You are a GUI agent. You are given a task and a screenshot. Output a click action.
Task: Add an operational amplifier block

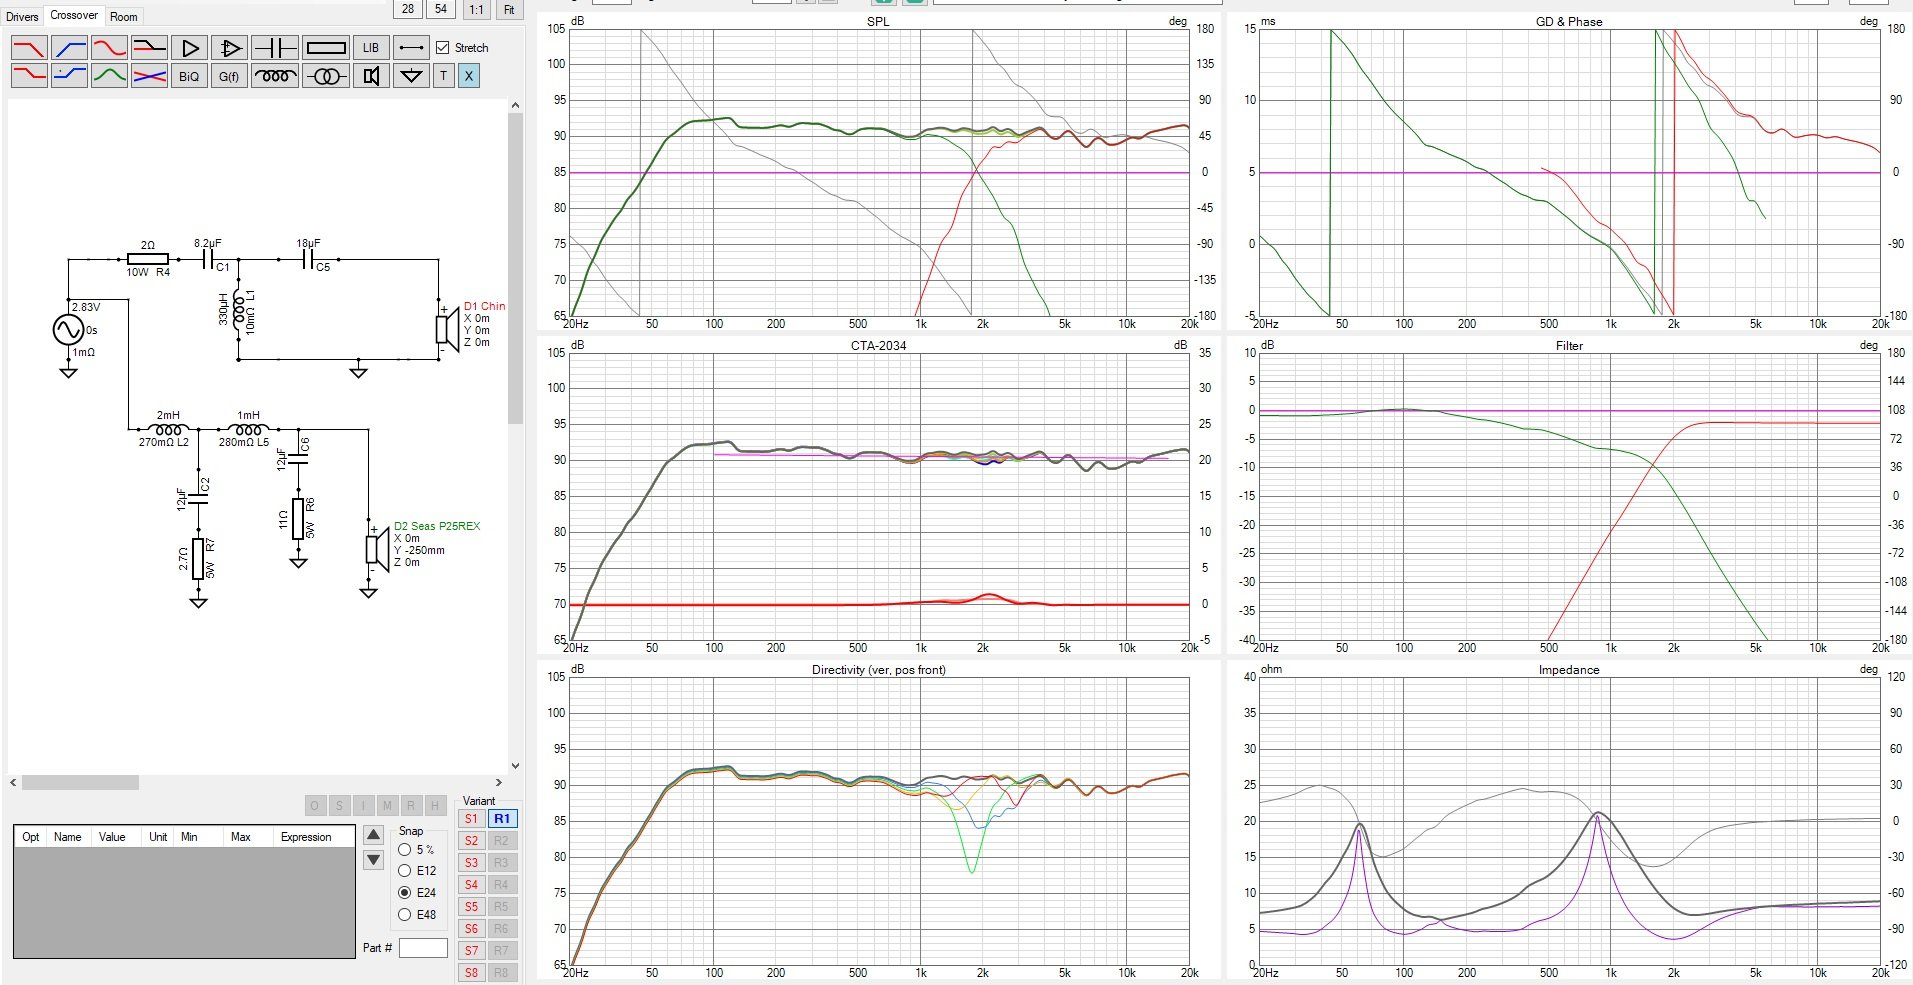click(229, 47)
